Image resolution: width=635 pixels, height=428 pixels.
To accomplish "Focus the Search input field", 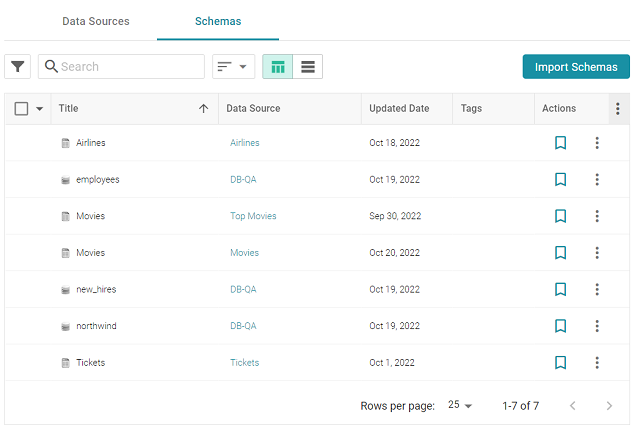I will click(130, 67).
